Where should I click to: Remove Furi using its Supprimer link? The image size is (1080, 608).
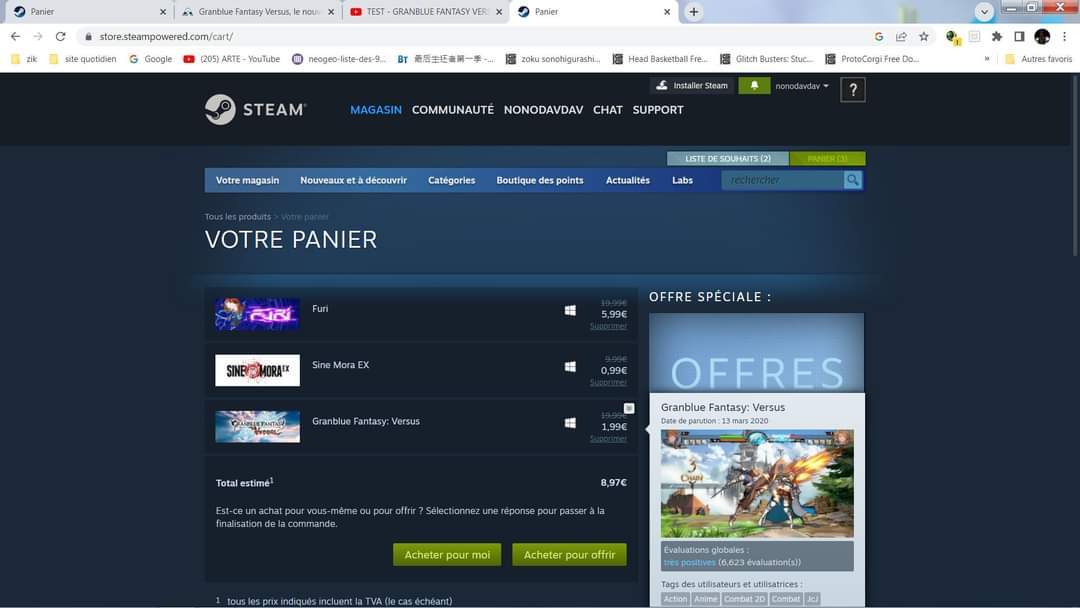click(x=608, y=326)
